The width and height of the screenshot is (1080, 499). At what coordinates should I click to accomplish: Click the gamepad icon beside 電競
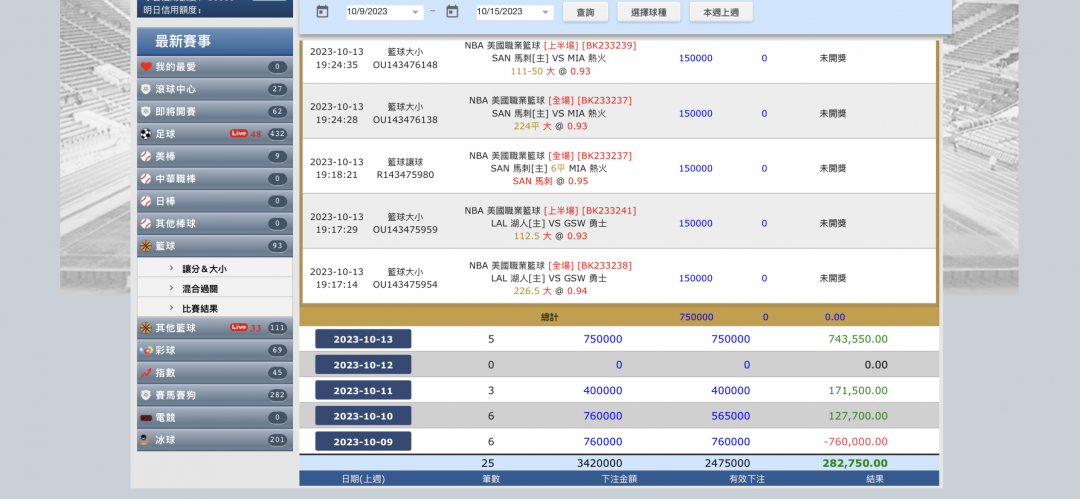click(145, 418)
